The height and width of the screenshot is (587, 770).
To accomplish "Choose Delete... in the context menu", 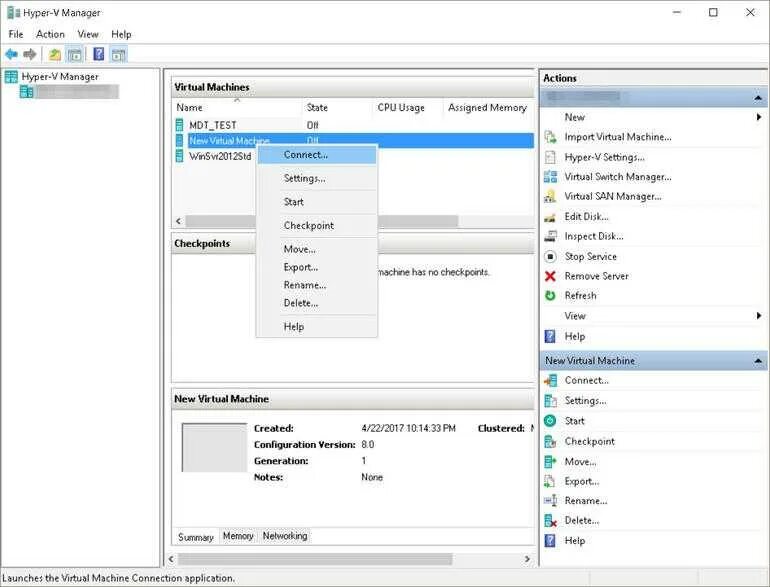I will [317, 303].
